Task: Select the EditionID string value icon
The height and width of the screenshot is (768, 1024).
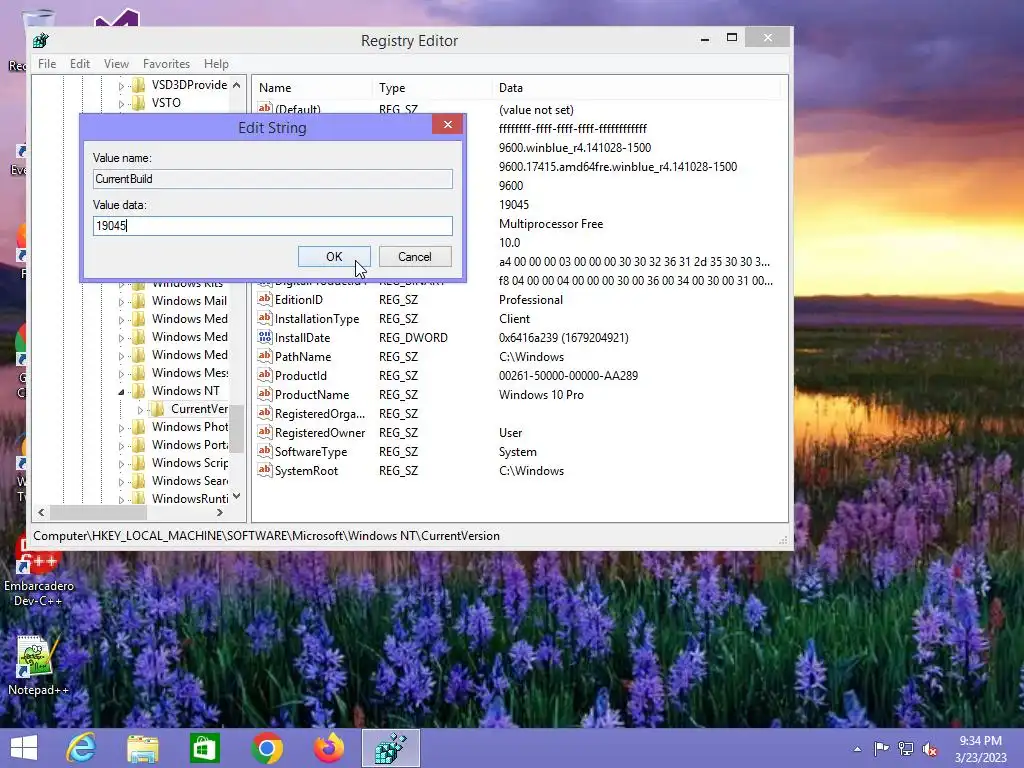Action: [264, 300]
